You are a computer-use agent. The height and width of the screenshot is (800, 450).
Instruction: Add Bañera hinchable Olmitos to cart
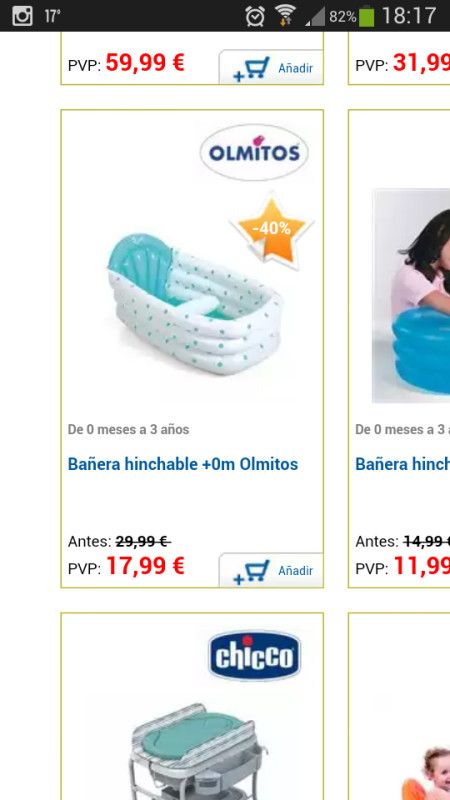click(271, 570)
